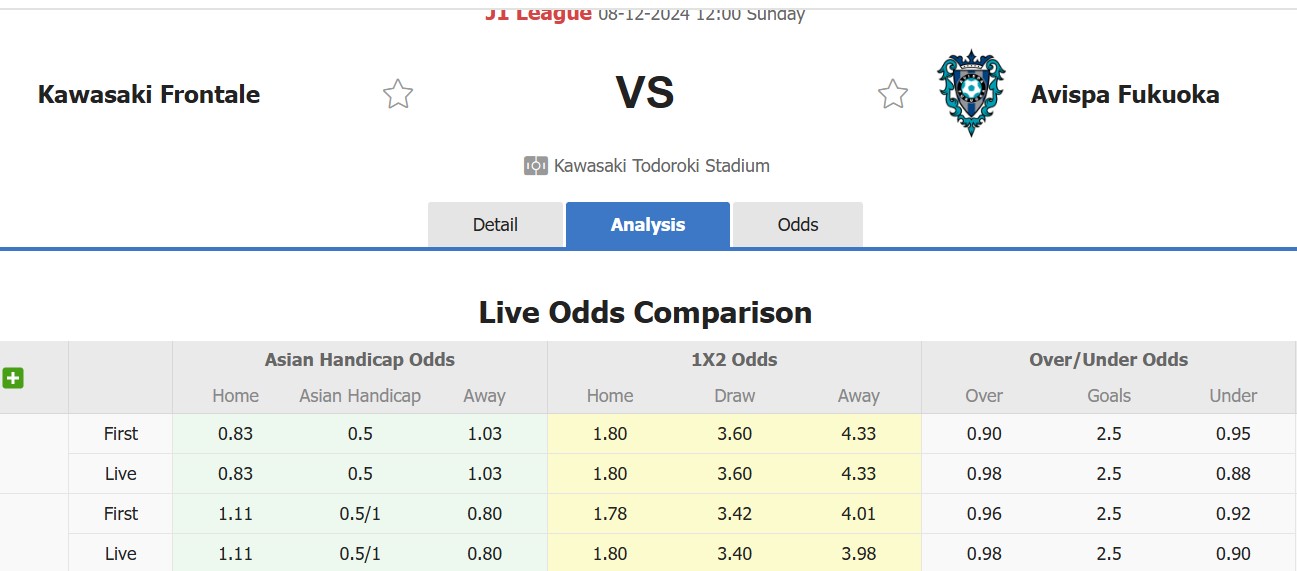Select home 1X2 odds 1.78 cell
Image resolution: width=1297 pixels, height=571 pixels.
(610, 514)
